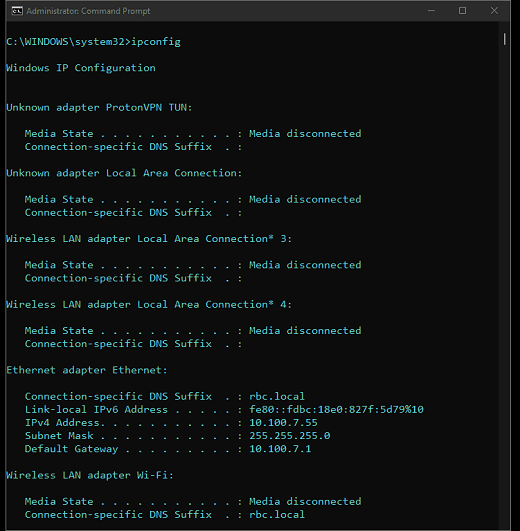Click the link-local IPv6 address value
520x531 pixels.
coord(336,409)
